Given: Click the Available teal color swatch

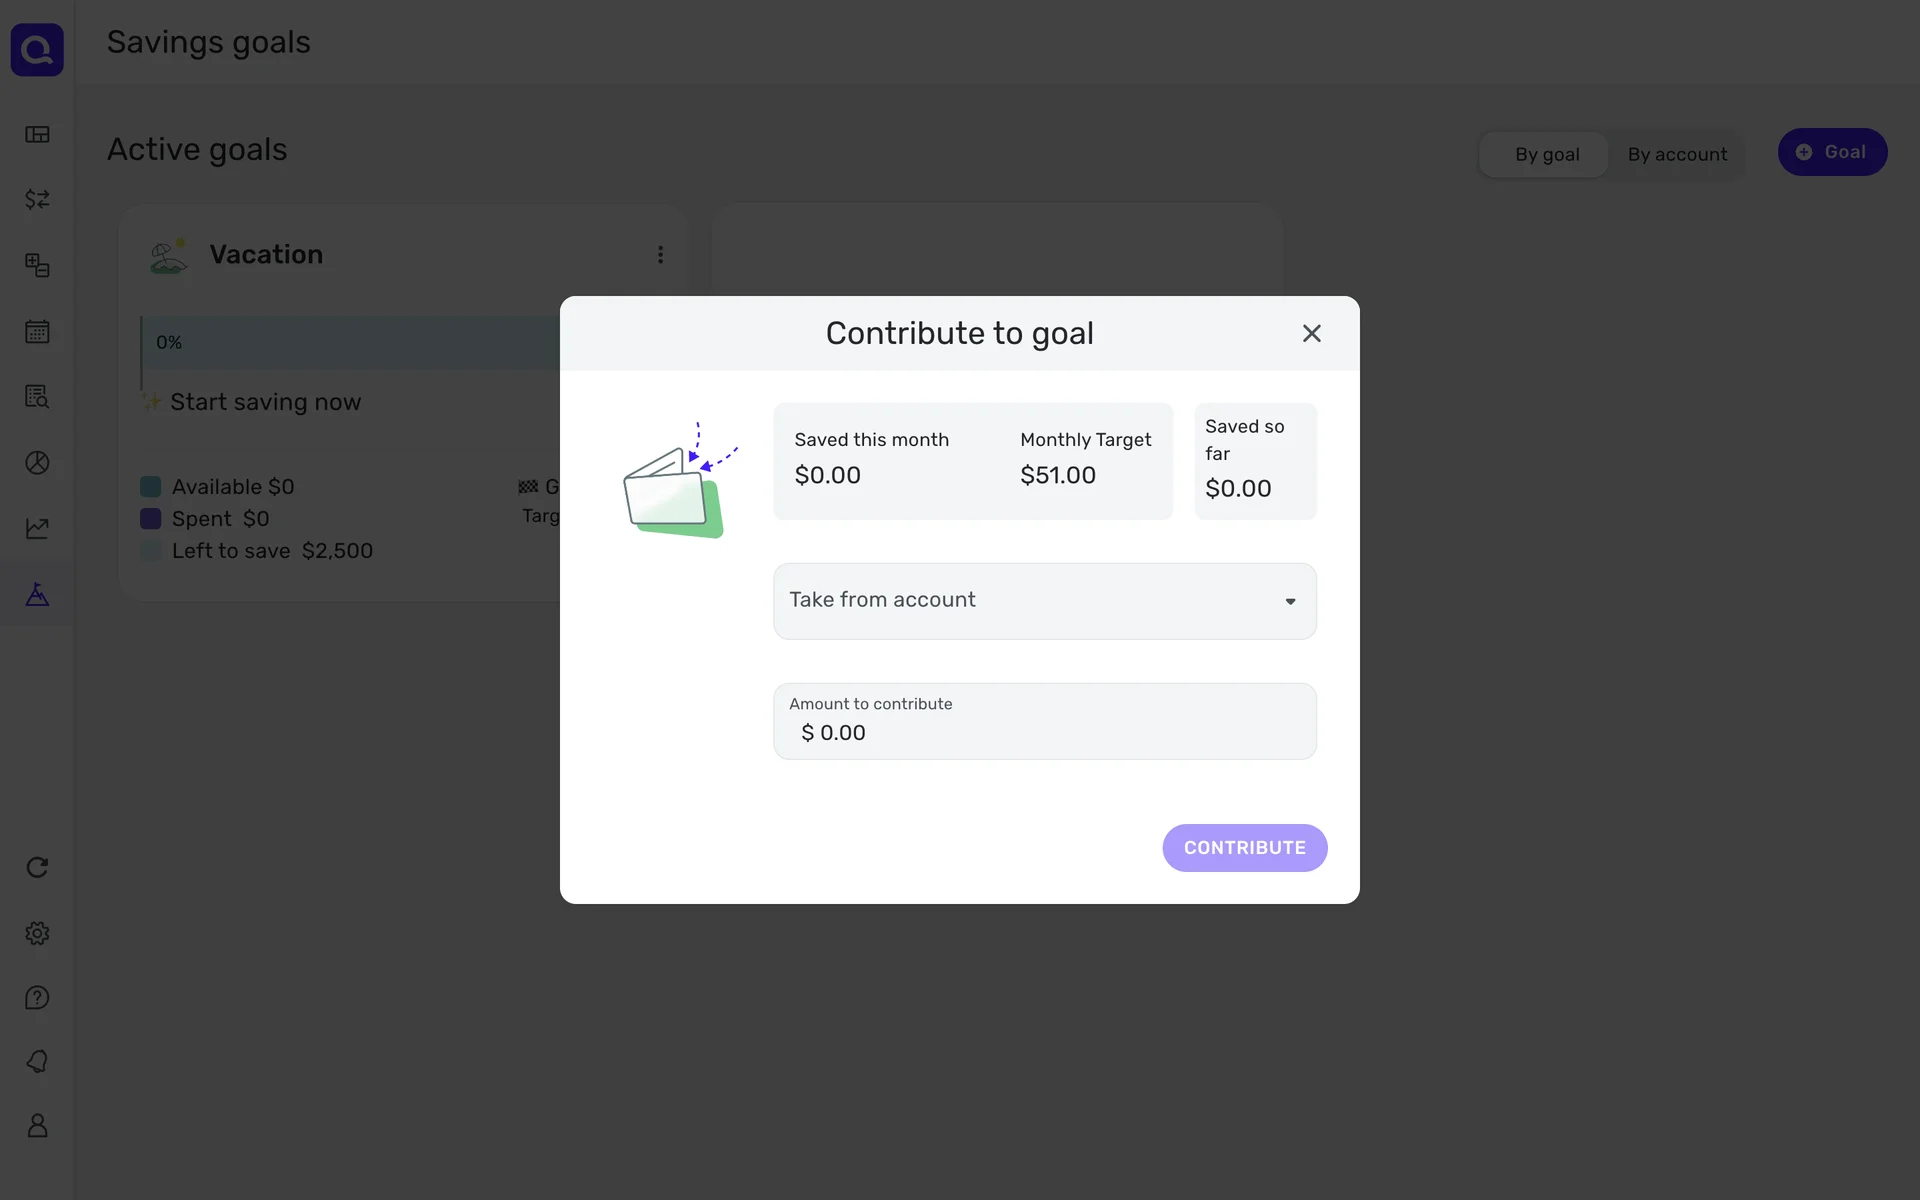Looking at the screenshot, I should pos(151,487).
